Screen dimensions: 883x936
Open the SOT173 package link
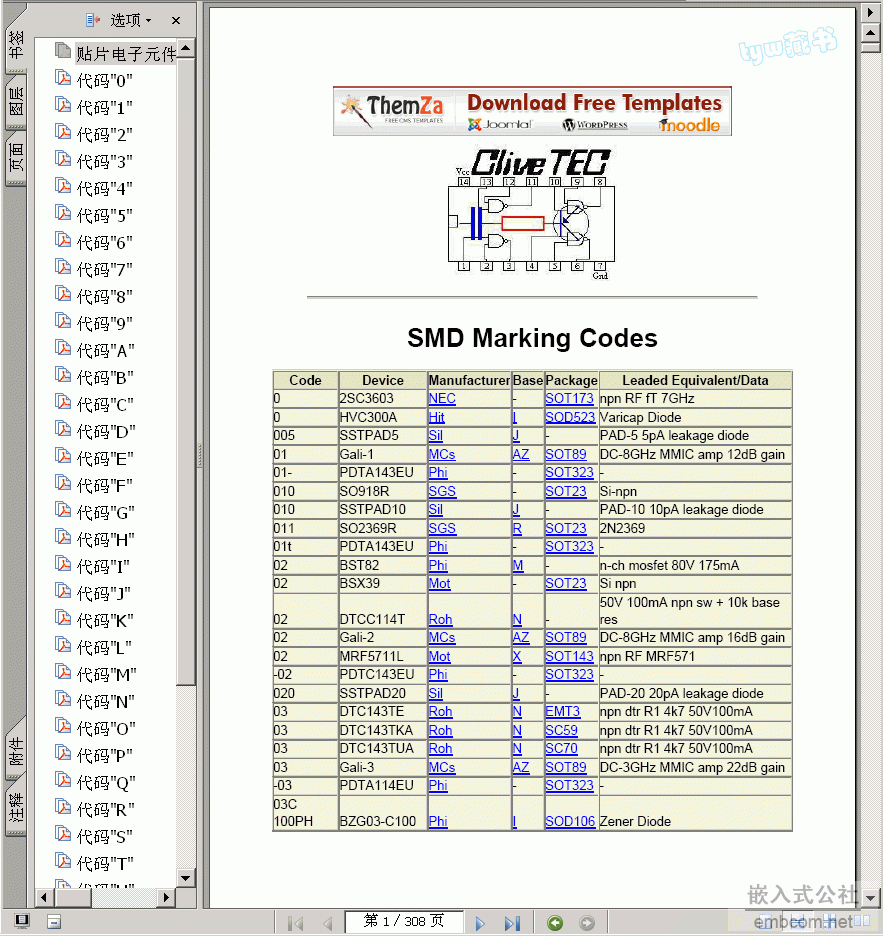569,398
